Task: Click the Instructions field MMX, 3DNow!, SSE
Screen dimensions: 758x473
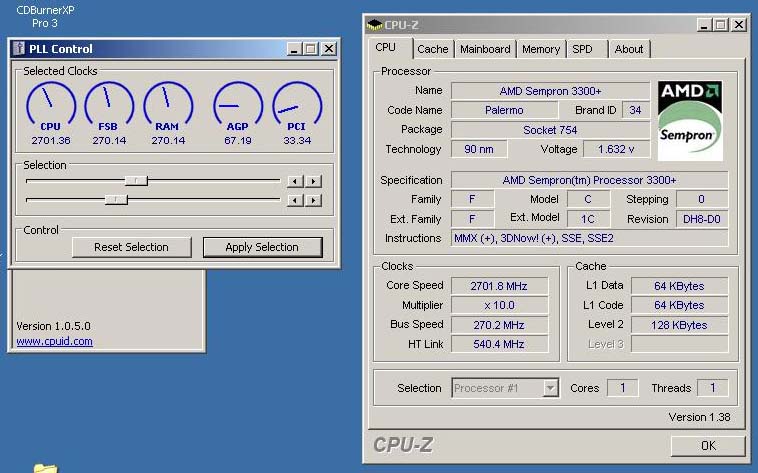Action: 590,238
